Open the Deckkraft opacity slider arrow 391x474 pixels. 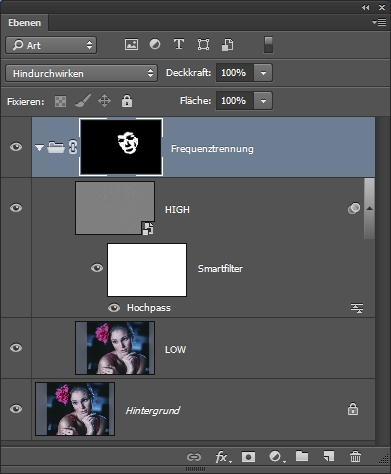click(x=263, y=73)
